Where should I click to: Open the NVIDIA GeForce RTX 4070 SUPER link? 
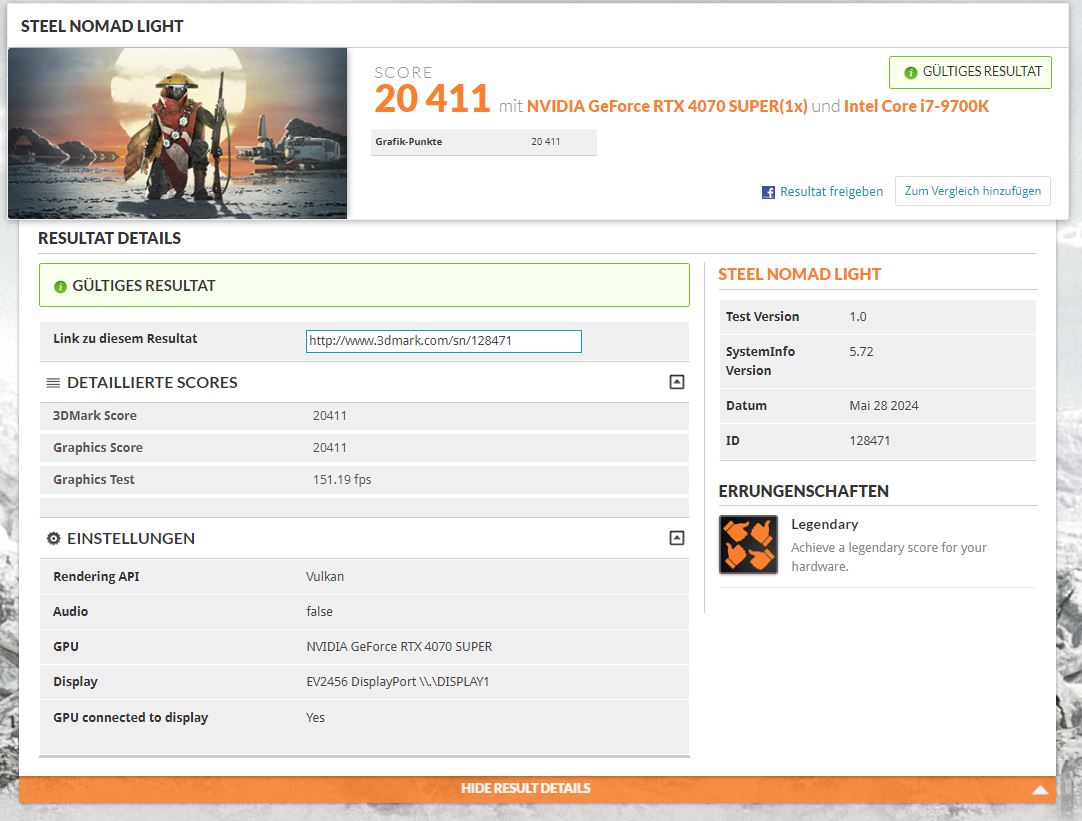point(667,106)
